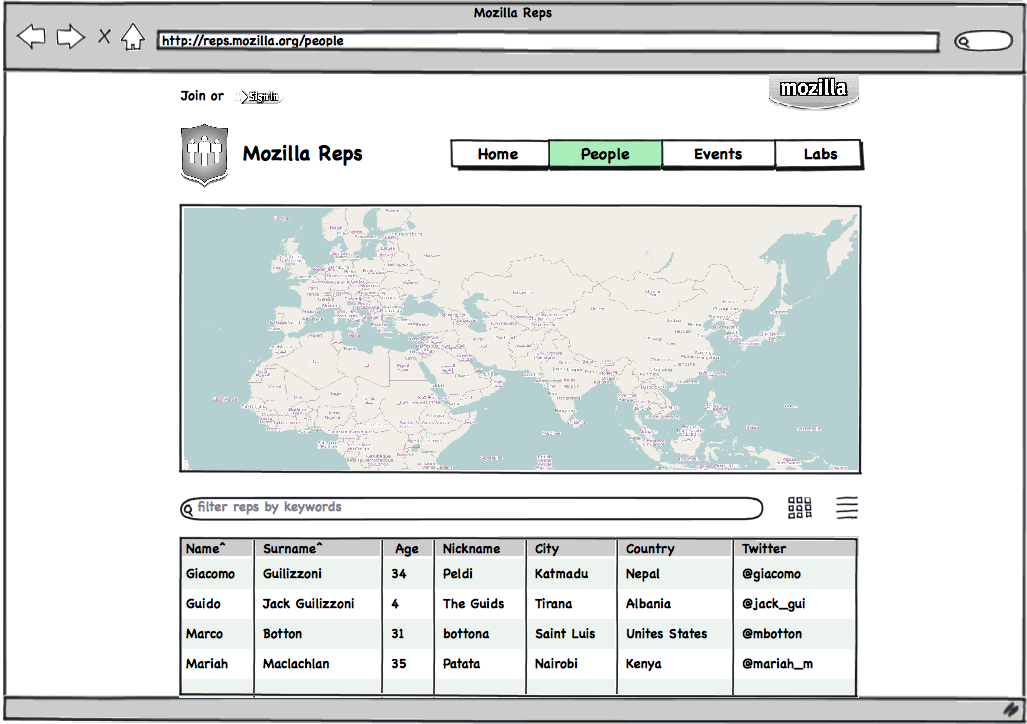The height and width of the screenshot is (724, 1027).
Task: Click nickname "The Guids"
Action: click(474, 603)
